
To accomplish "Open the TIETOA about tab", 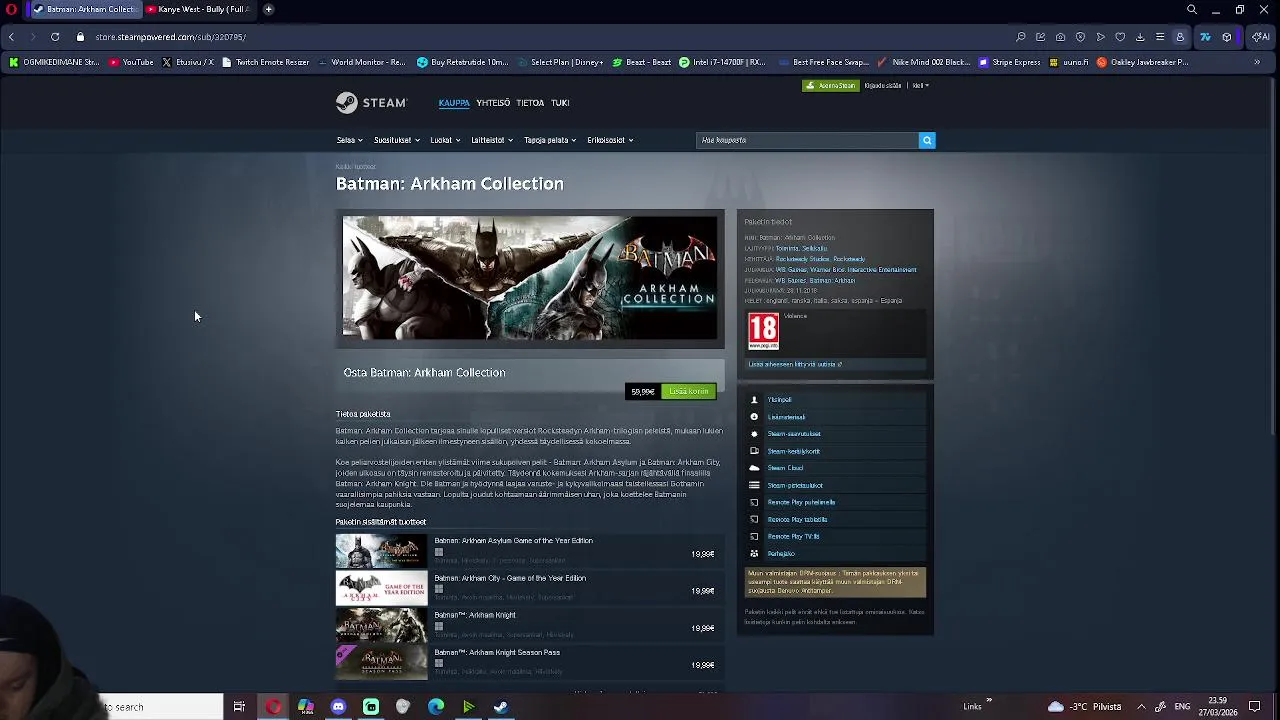I will 530,103.
